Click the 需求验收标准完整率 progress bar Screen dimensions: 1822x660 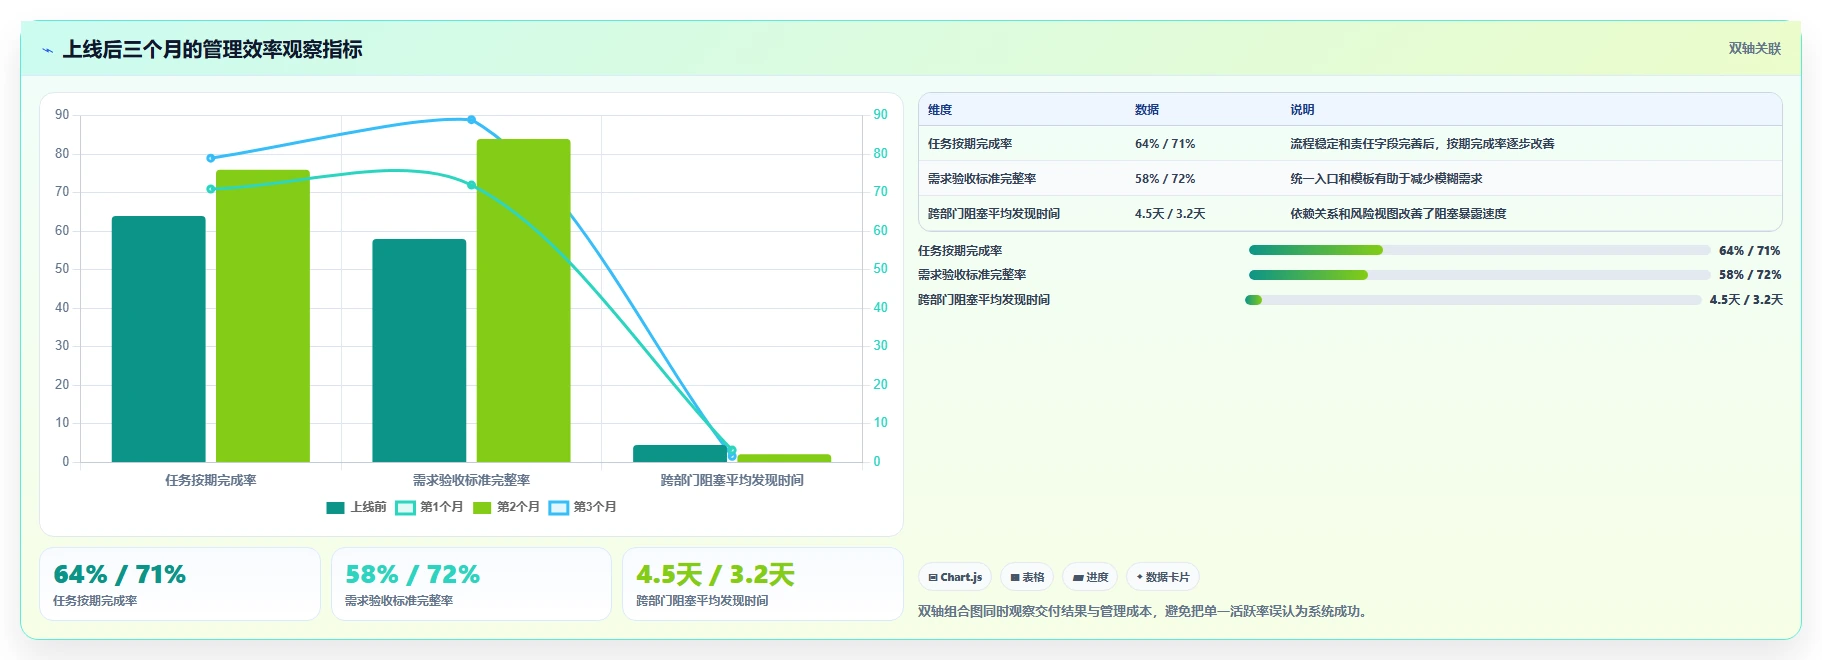[1479, 275]
